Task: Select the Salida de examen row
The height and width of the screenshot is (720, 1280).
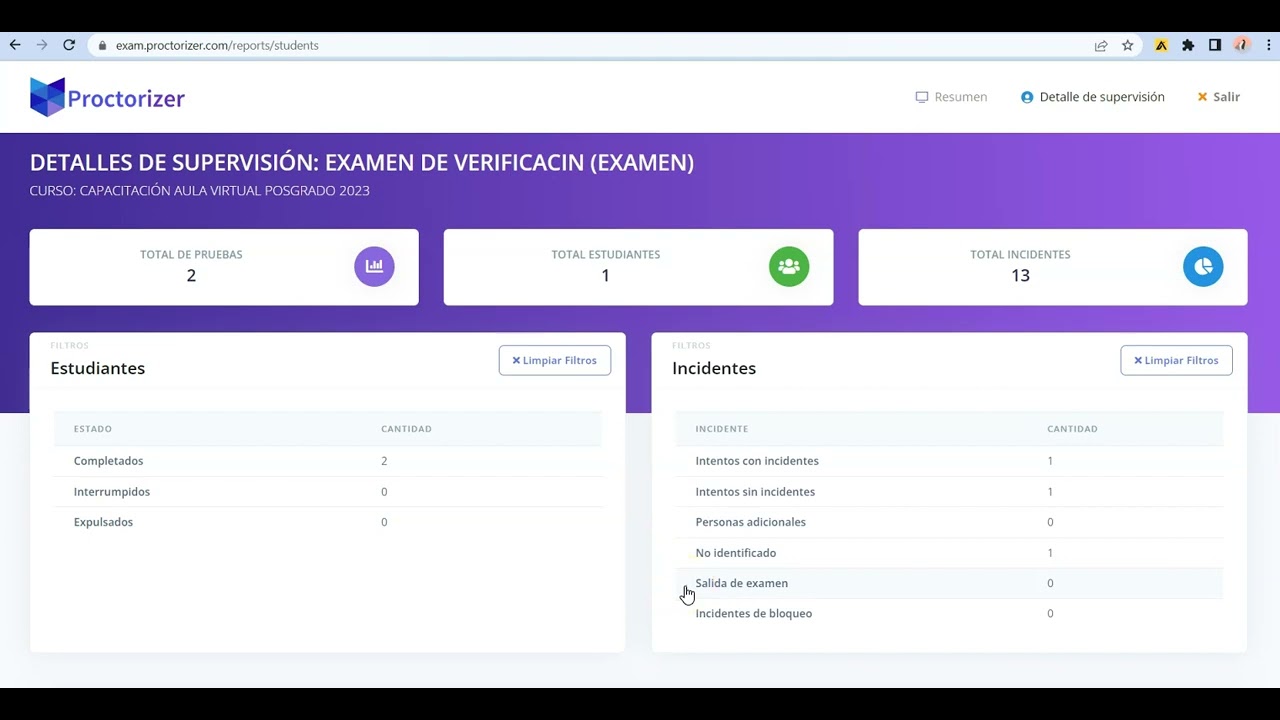Action: pos(949,583)
